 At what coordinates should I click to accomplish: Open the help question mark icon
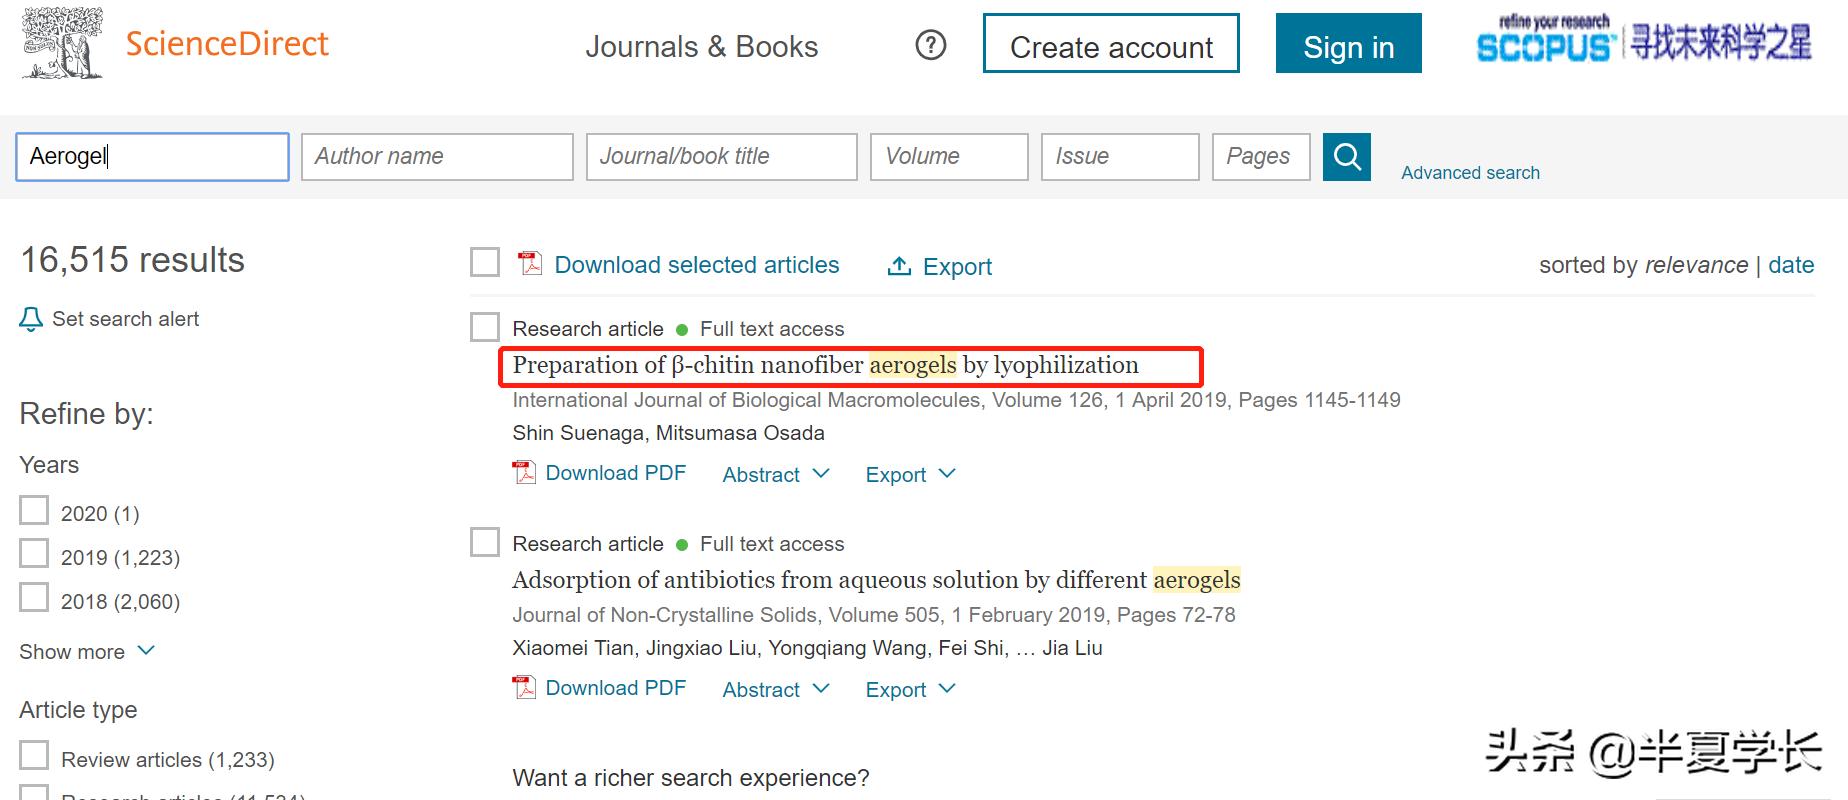point(930,45)
